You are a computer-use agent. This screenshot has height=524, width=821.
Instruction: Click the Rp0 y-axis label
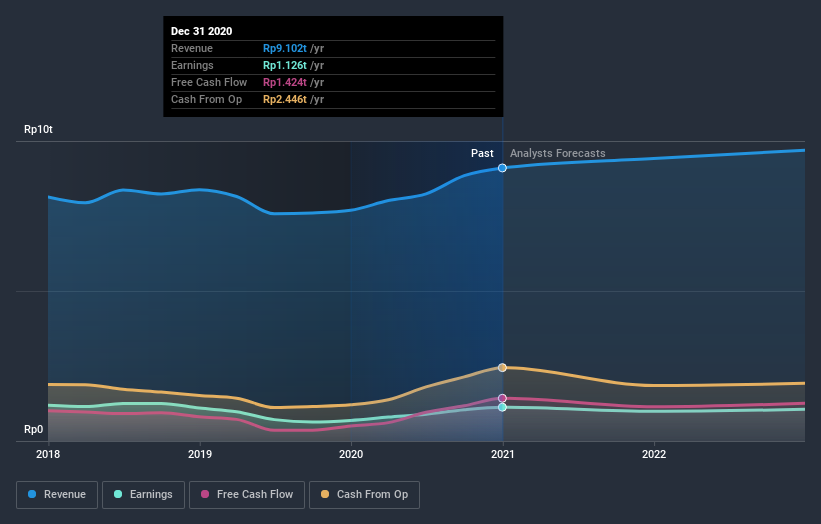pos(34,429)
